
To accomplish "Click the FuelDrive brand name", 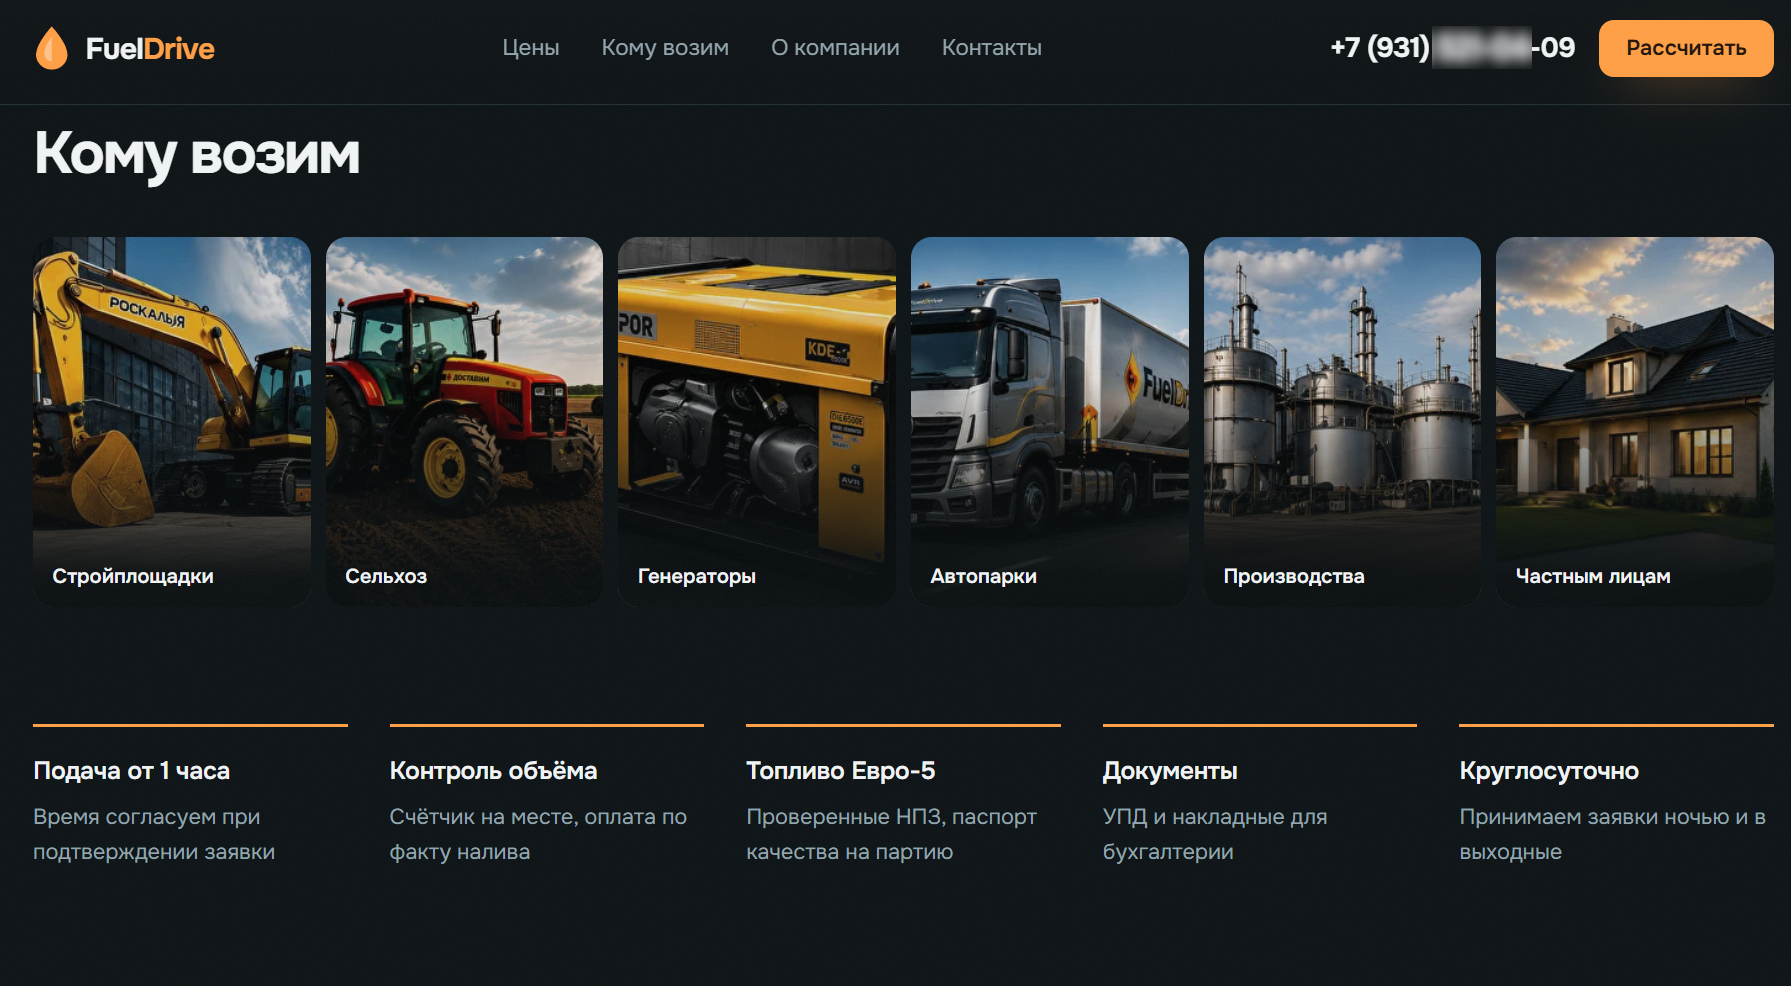I will pos(150,49).
